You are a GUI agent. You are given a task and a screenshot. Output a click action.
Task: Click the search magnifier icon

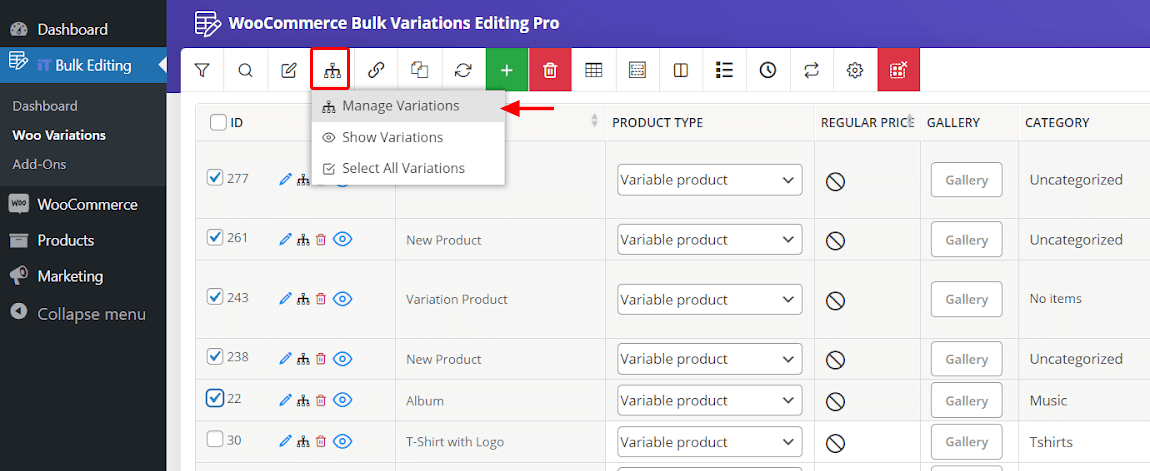(246, 70)
